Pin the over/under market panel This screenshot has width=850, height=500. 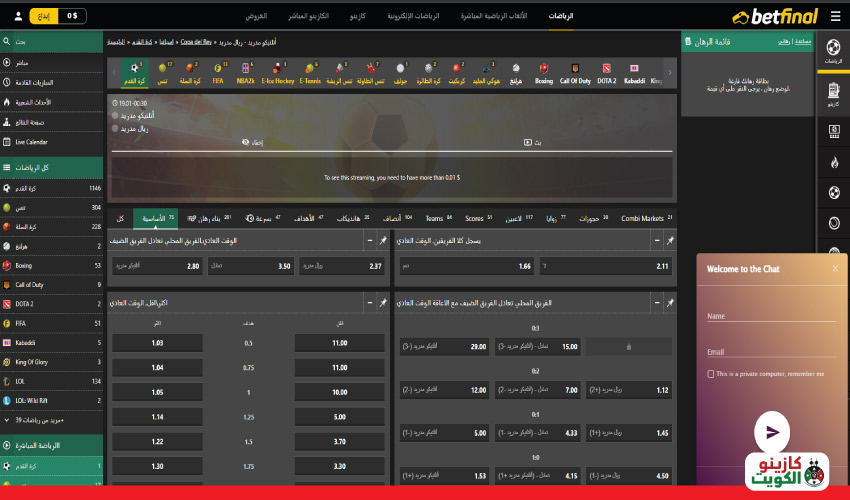click(383, 303)
